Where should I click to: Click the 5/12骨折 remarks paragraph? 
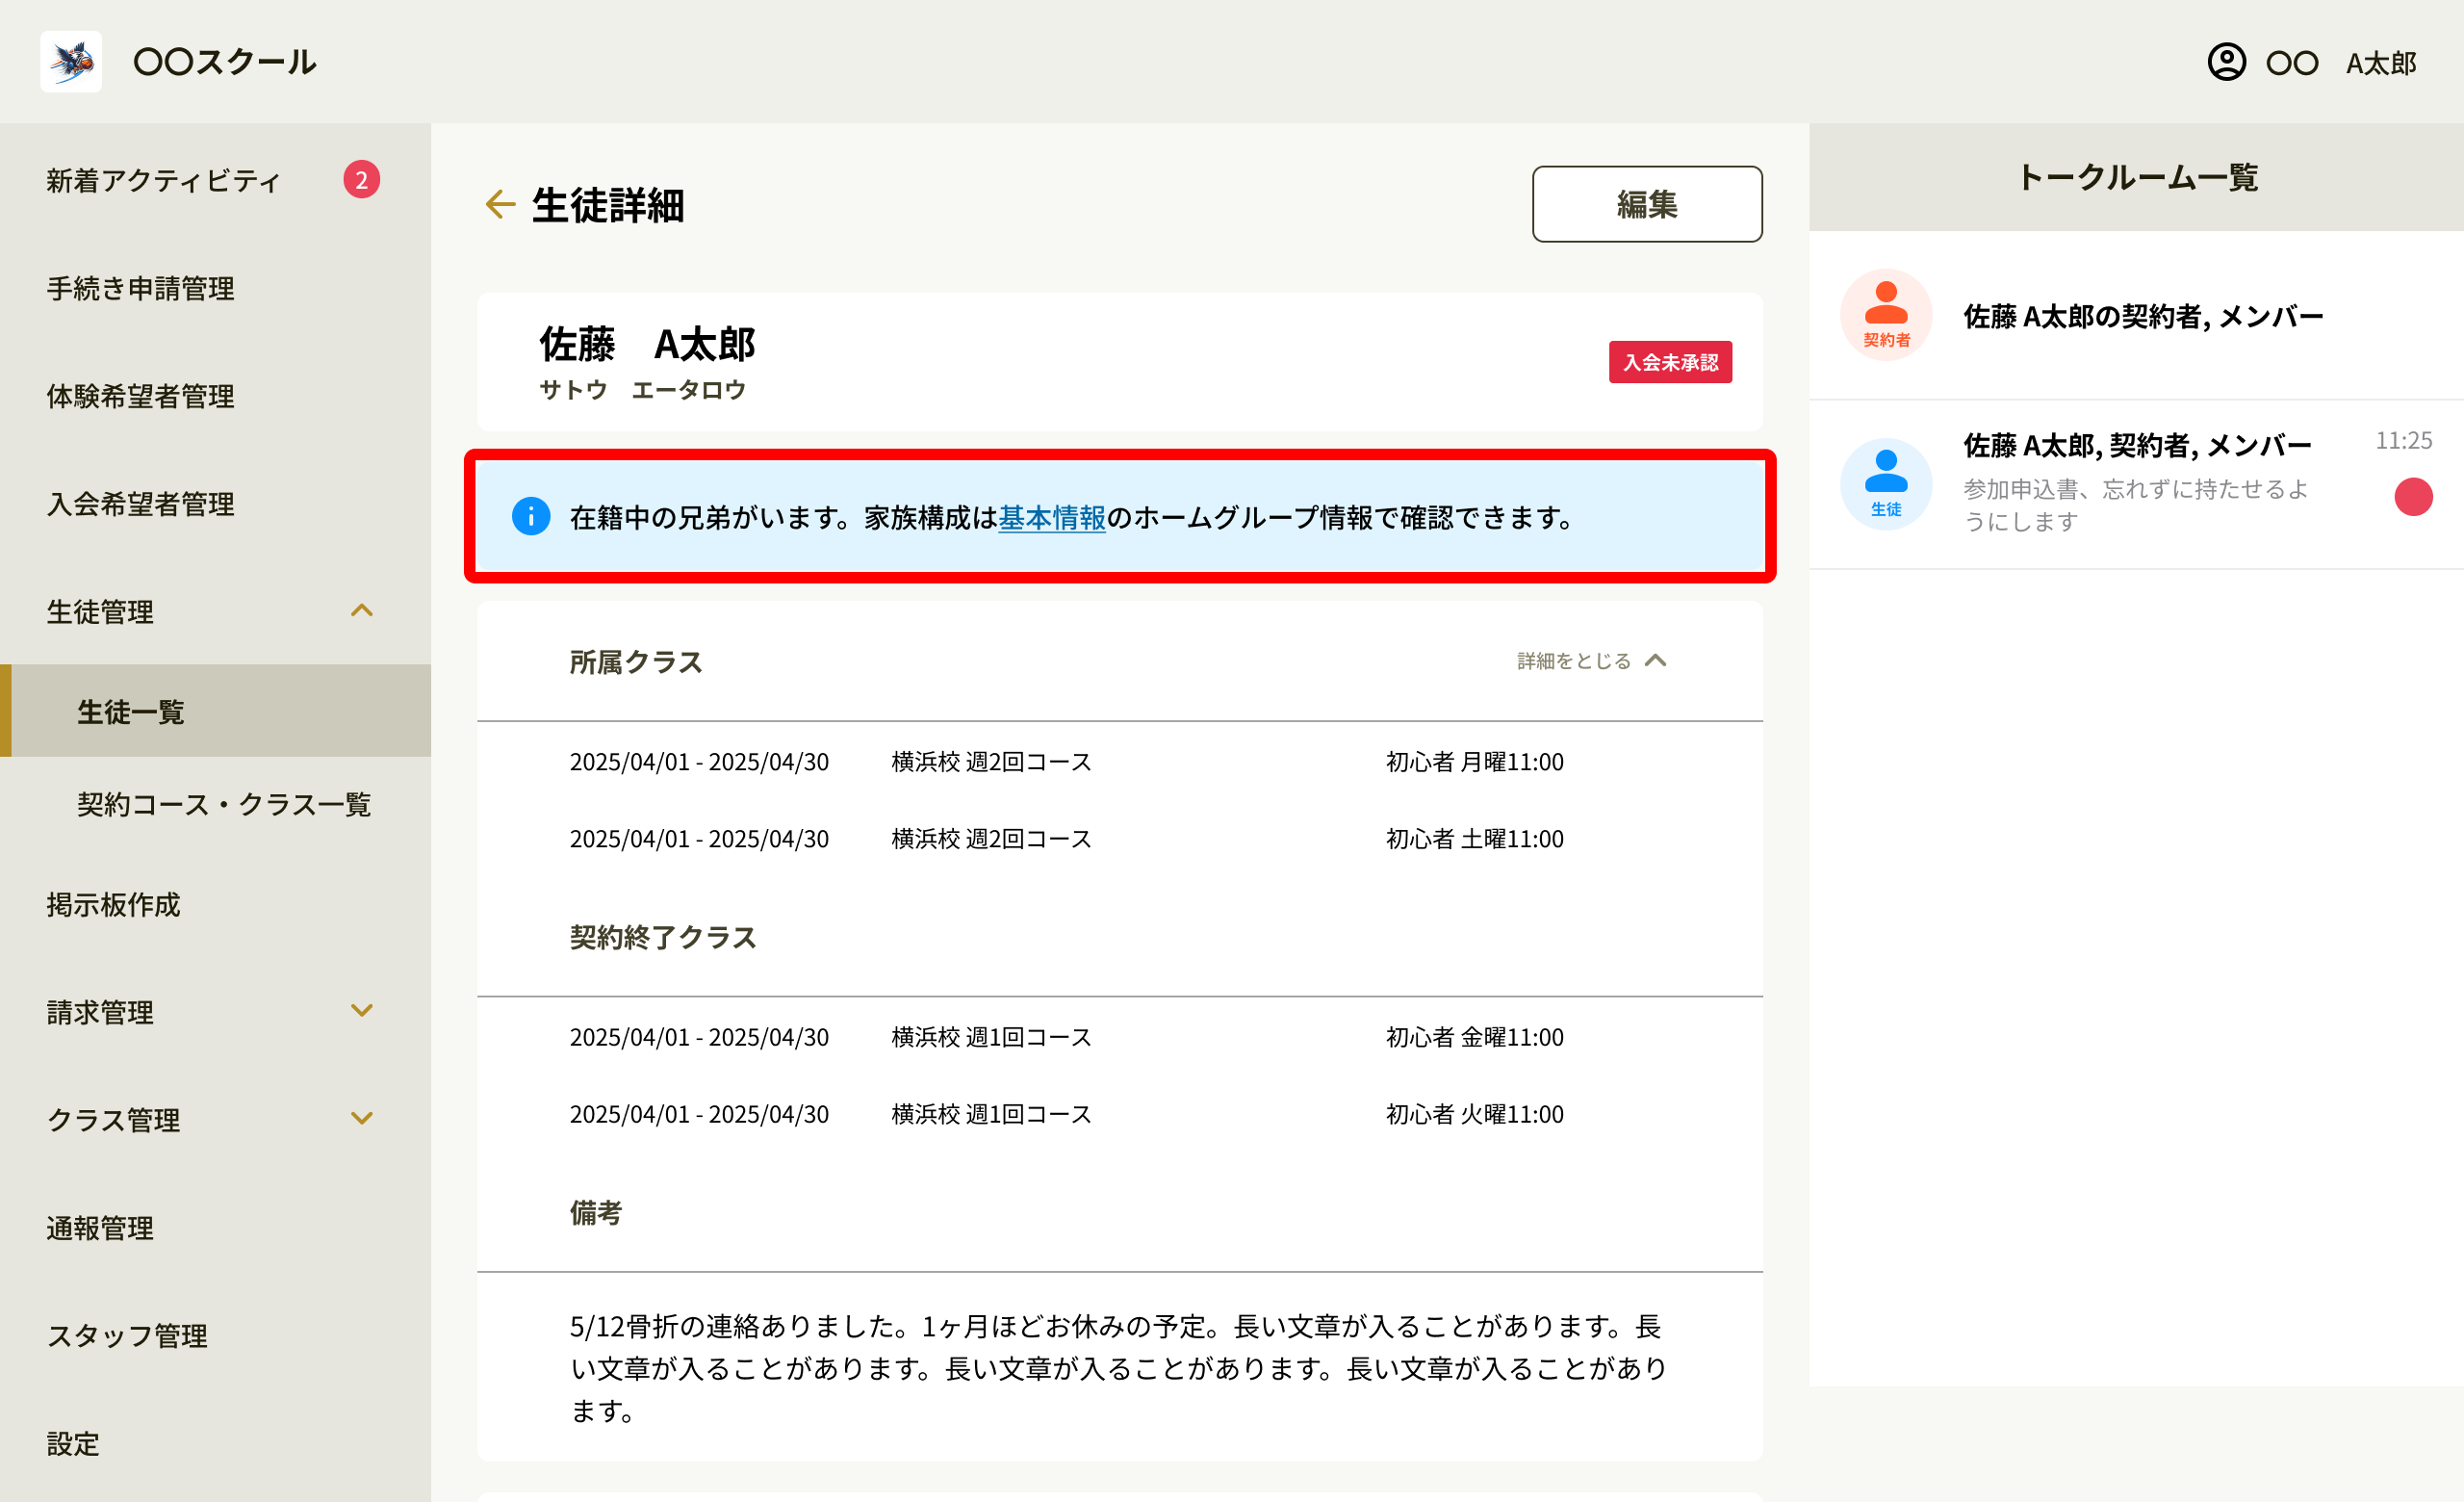pyautogui.click(x=1118, y=1368)
